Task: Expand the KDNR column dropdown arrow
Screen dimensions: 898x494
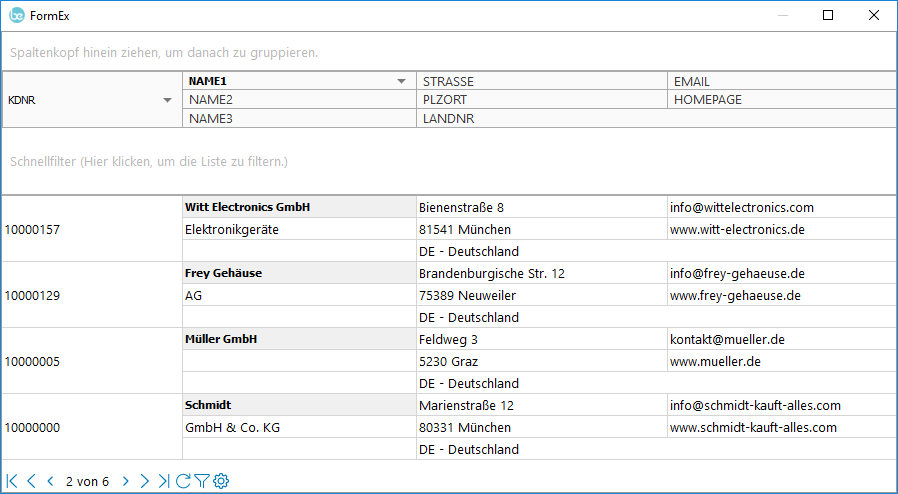Action: [x=167, y=100]
